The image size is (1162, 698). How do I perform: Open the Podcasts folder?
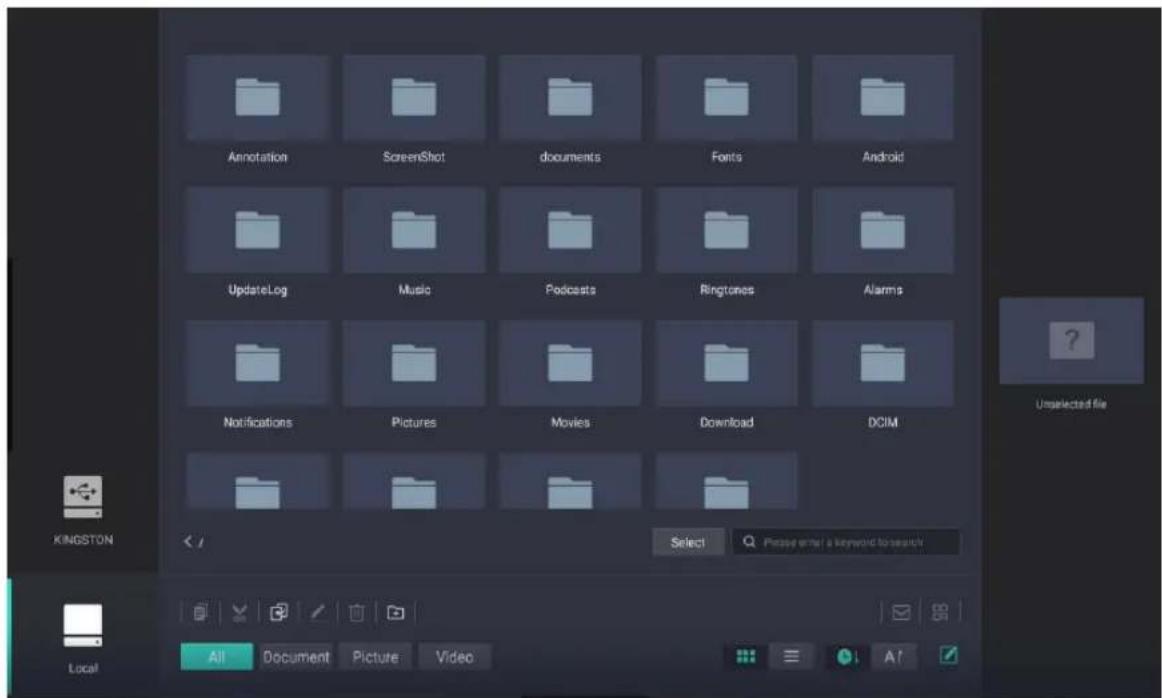tap(570, 242)
